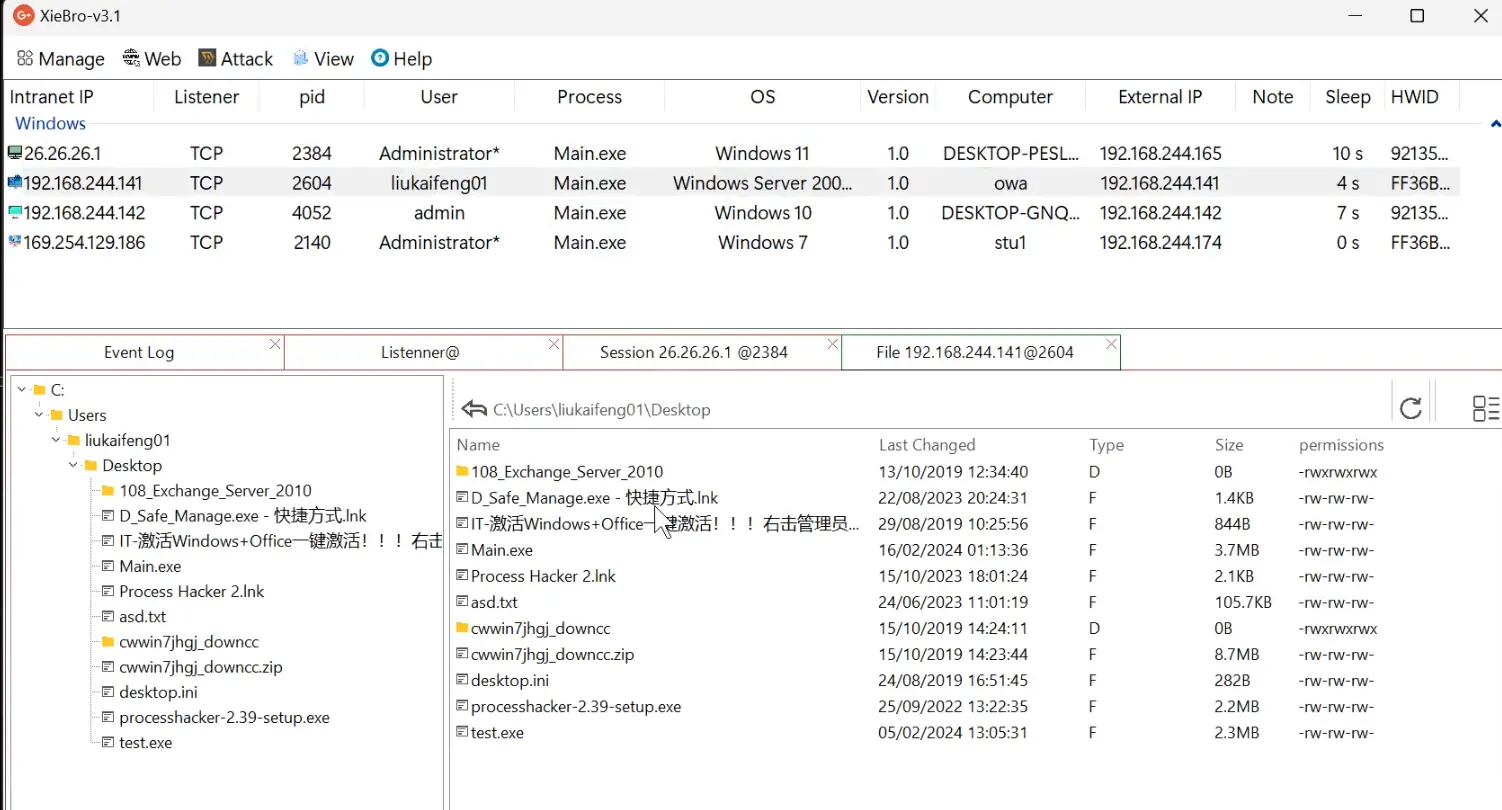Close the Listenner@ tab
Viewport: 1502px width, 810px height.
click(554, 344)
